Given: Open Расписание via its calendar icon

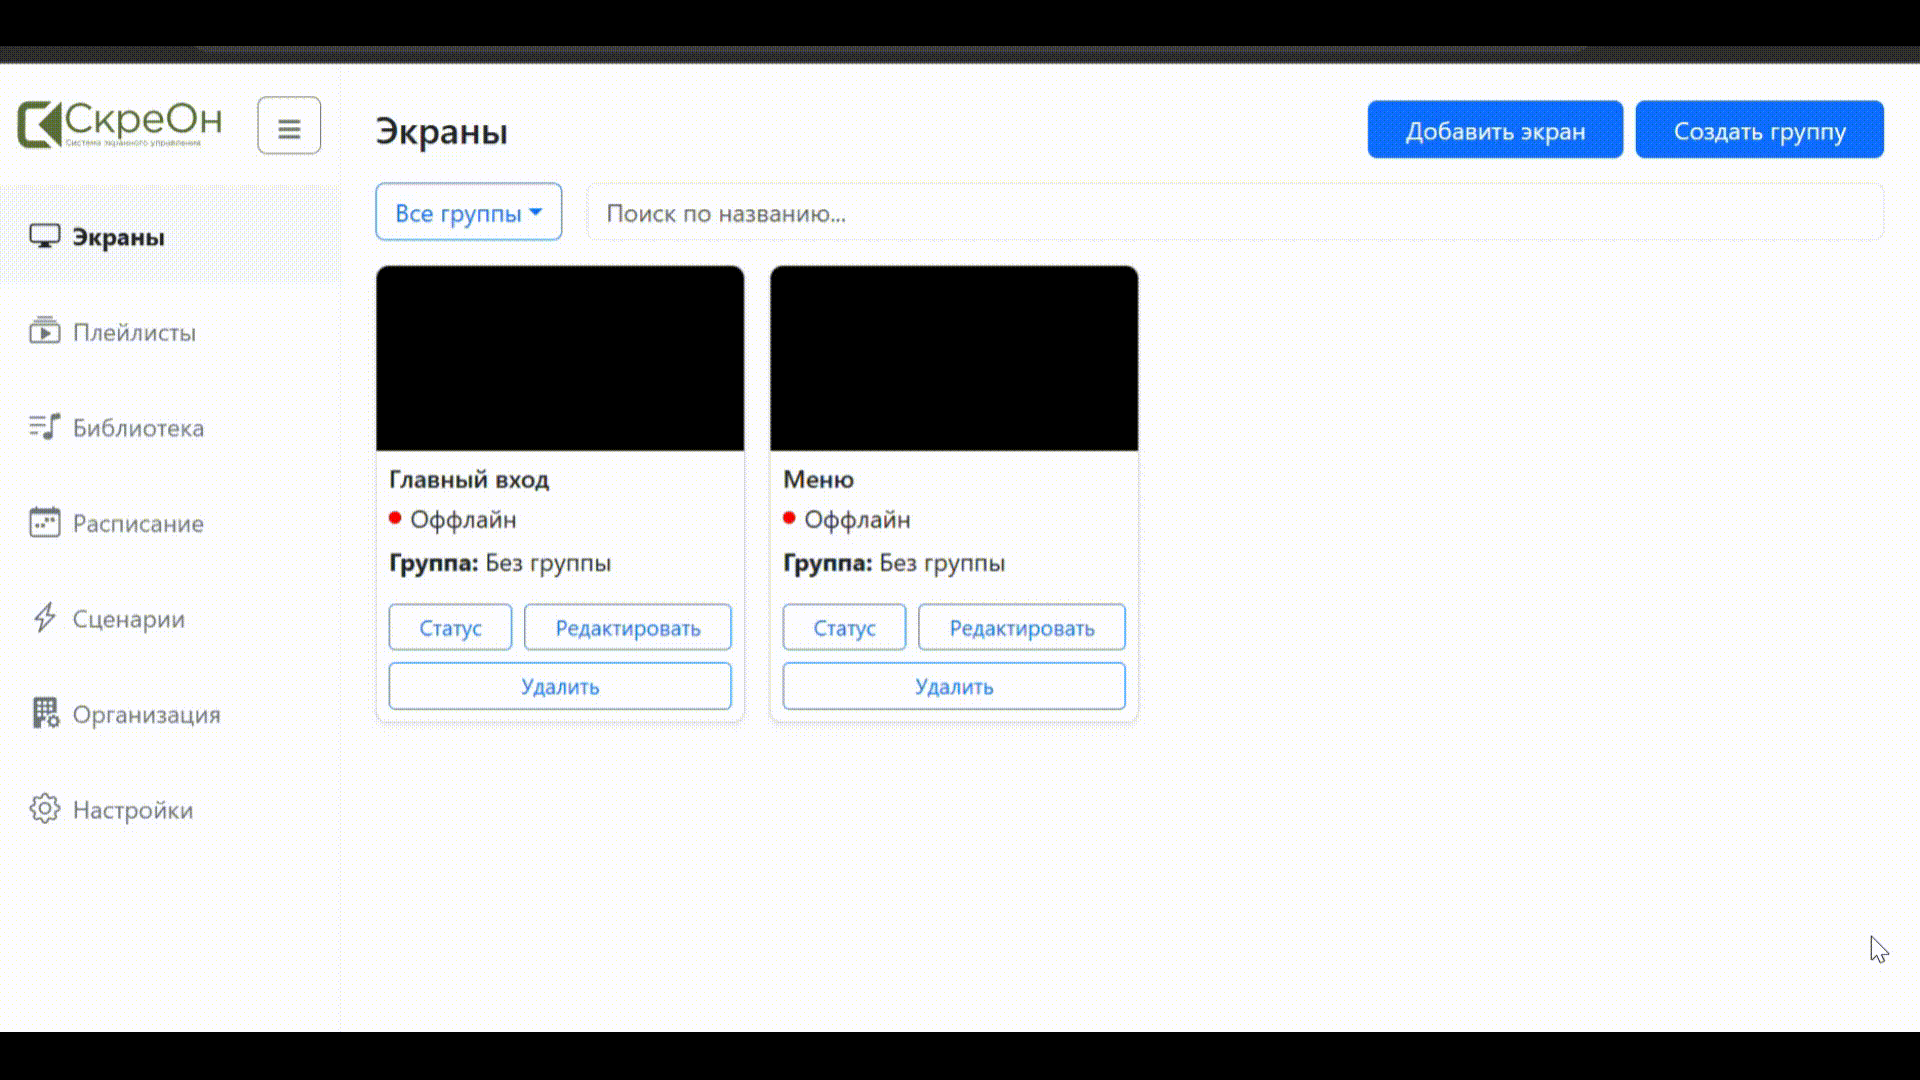Looking at the screenshot, I should pos(44,522).
